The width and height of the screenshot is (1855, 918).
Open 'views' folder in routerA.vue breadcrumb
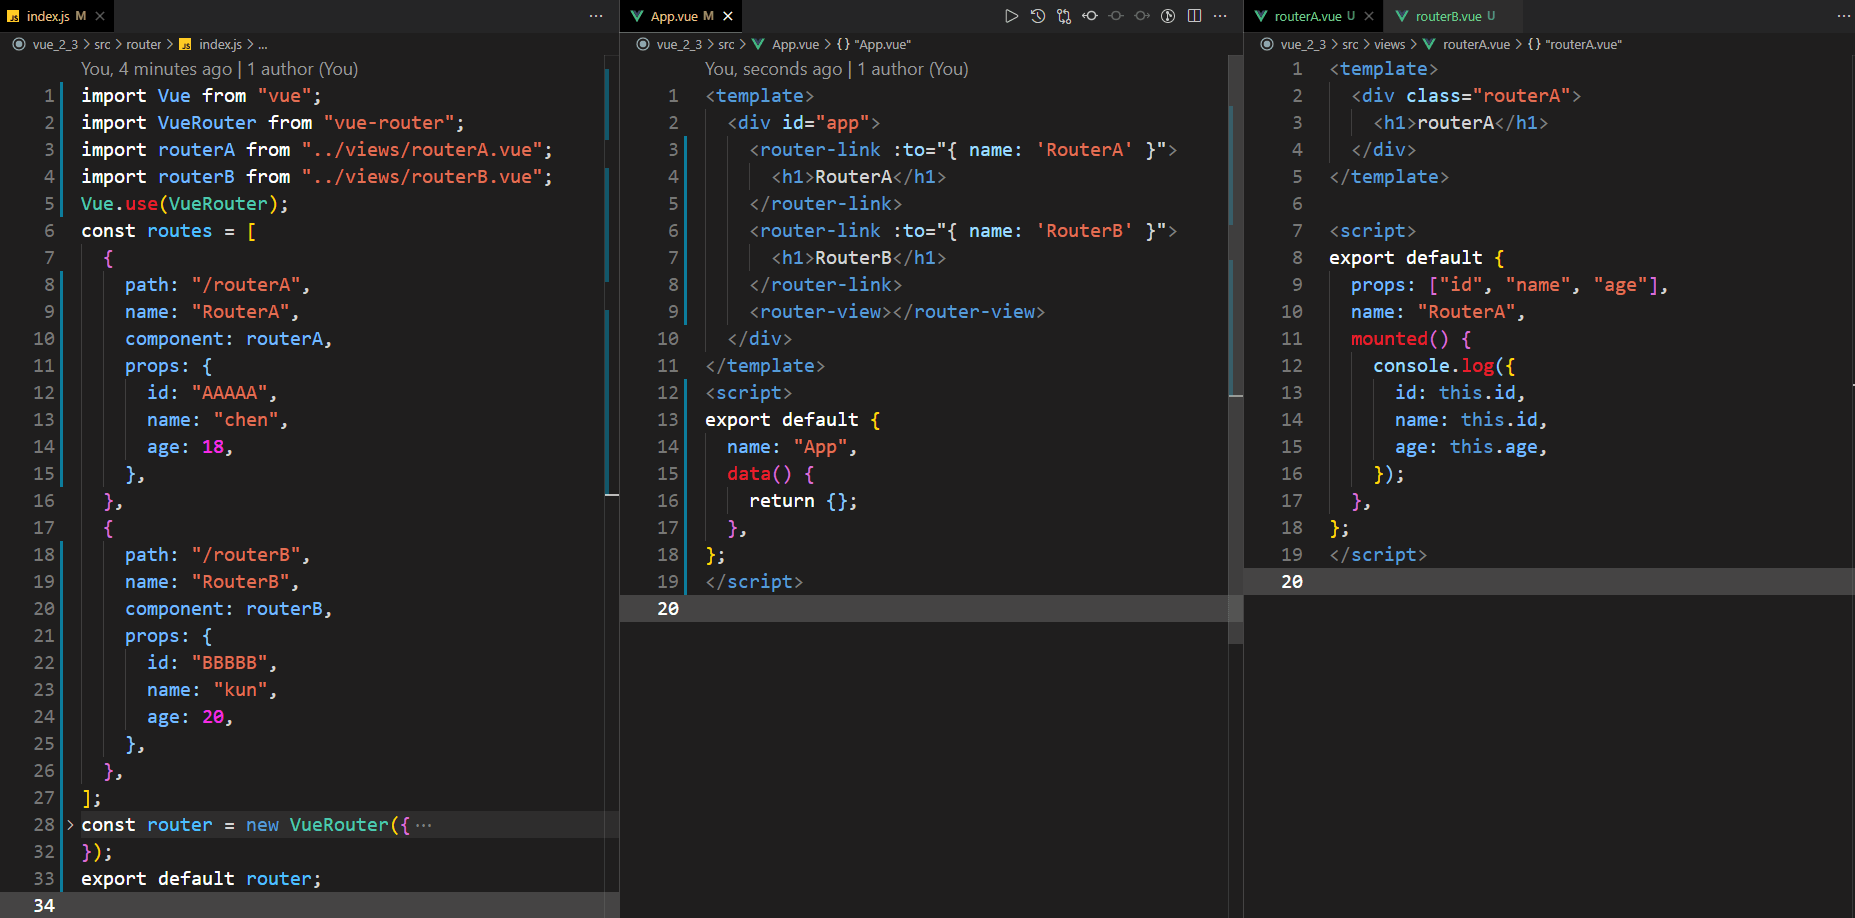click(1389, 44)
